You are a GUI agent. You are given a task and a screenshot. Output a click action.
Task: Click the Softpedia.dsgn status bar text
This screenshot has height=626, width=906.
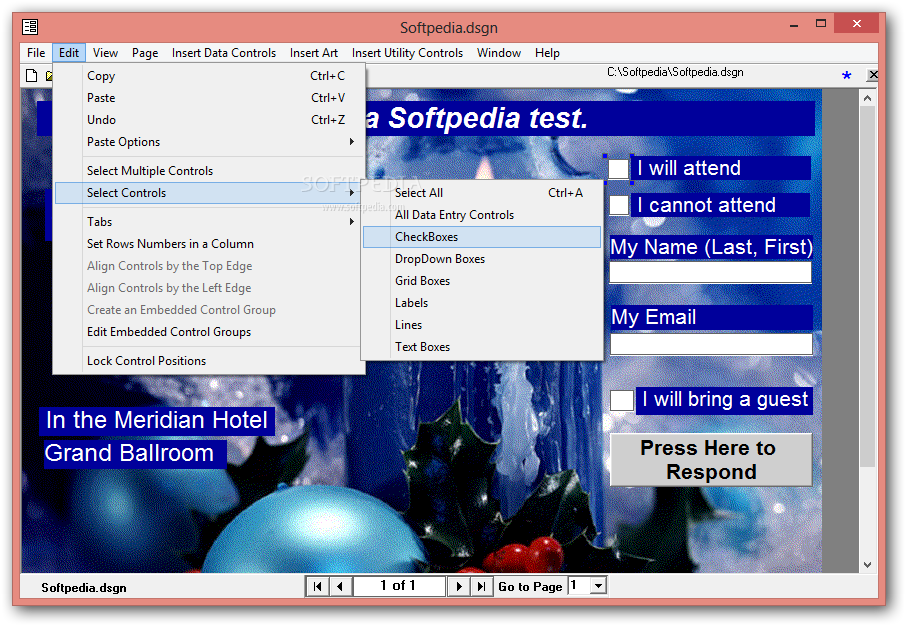[84, 588]
